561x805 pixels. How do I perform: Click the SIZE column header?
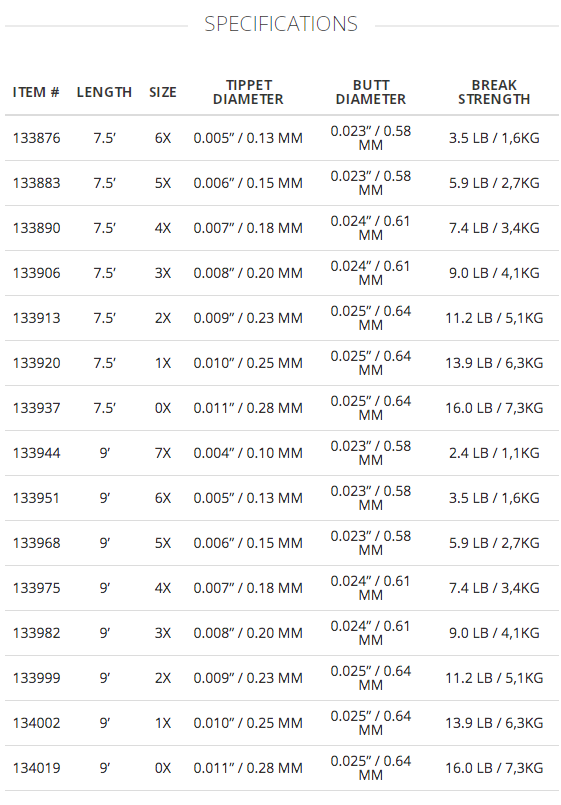(163, 92)
